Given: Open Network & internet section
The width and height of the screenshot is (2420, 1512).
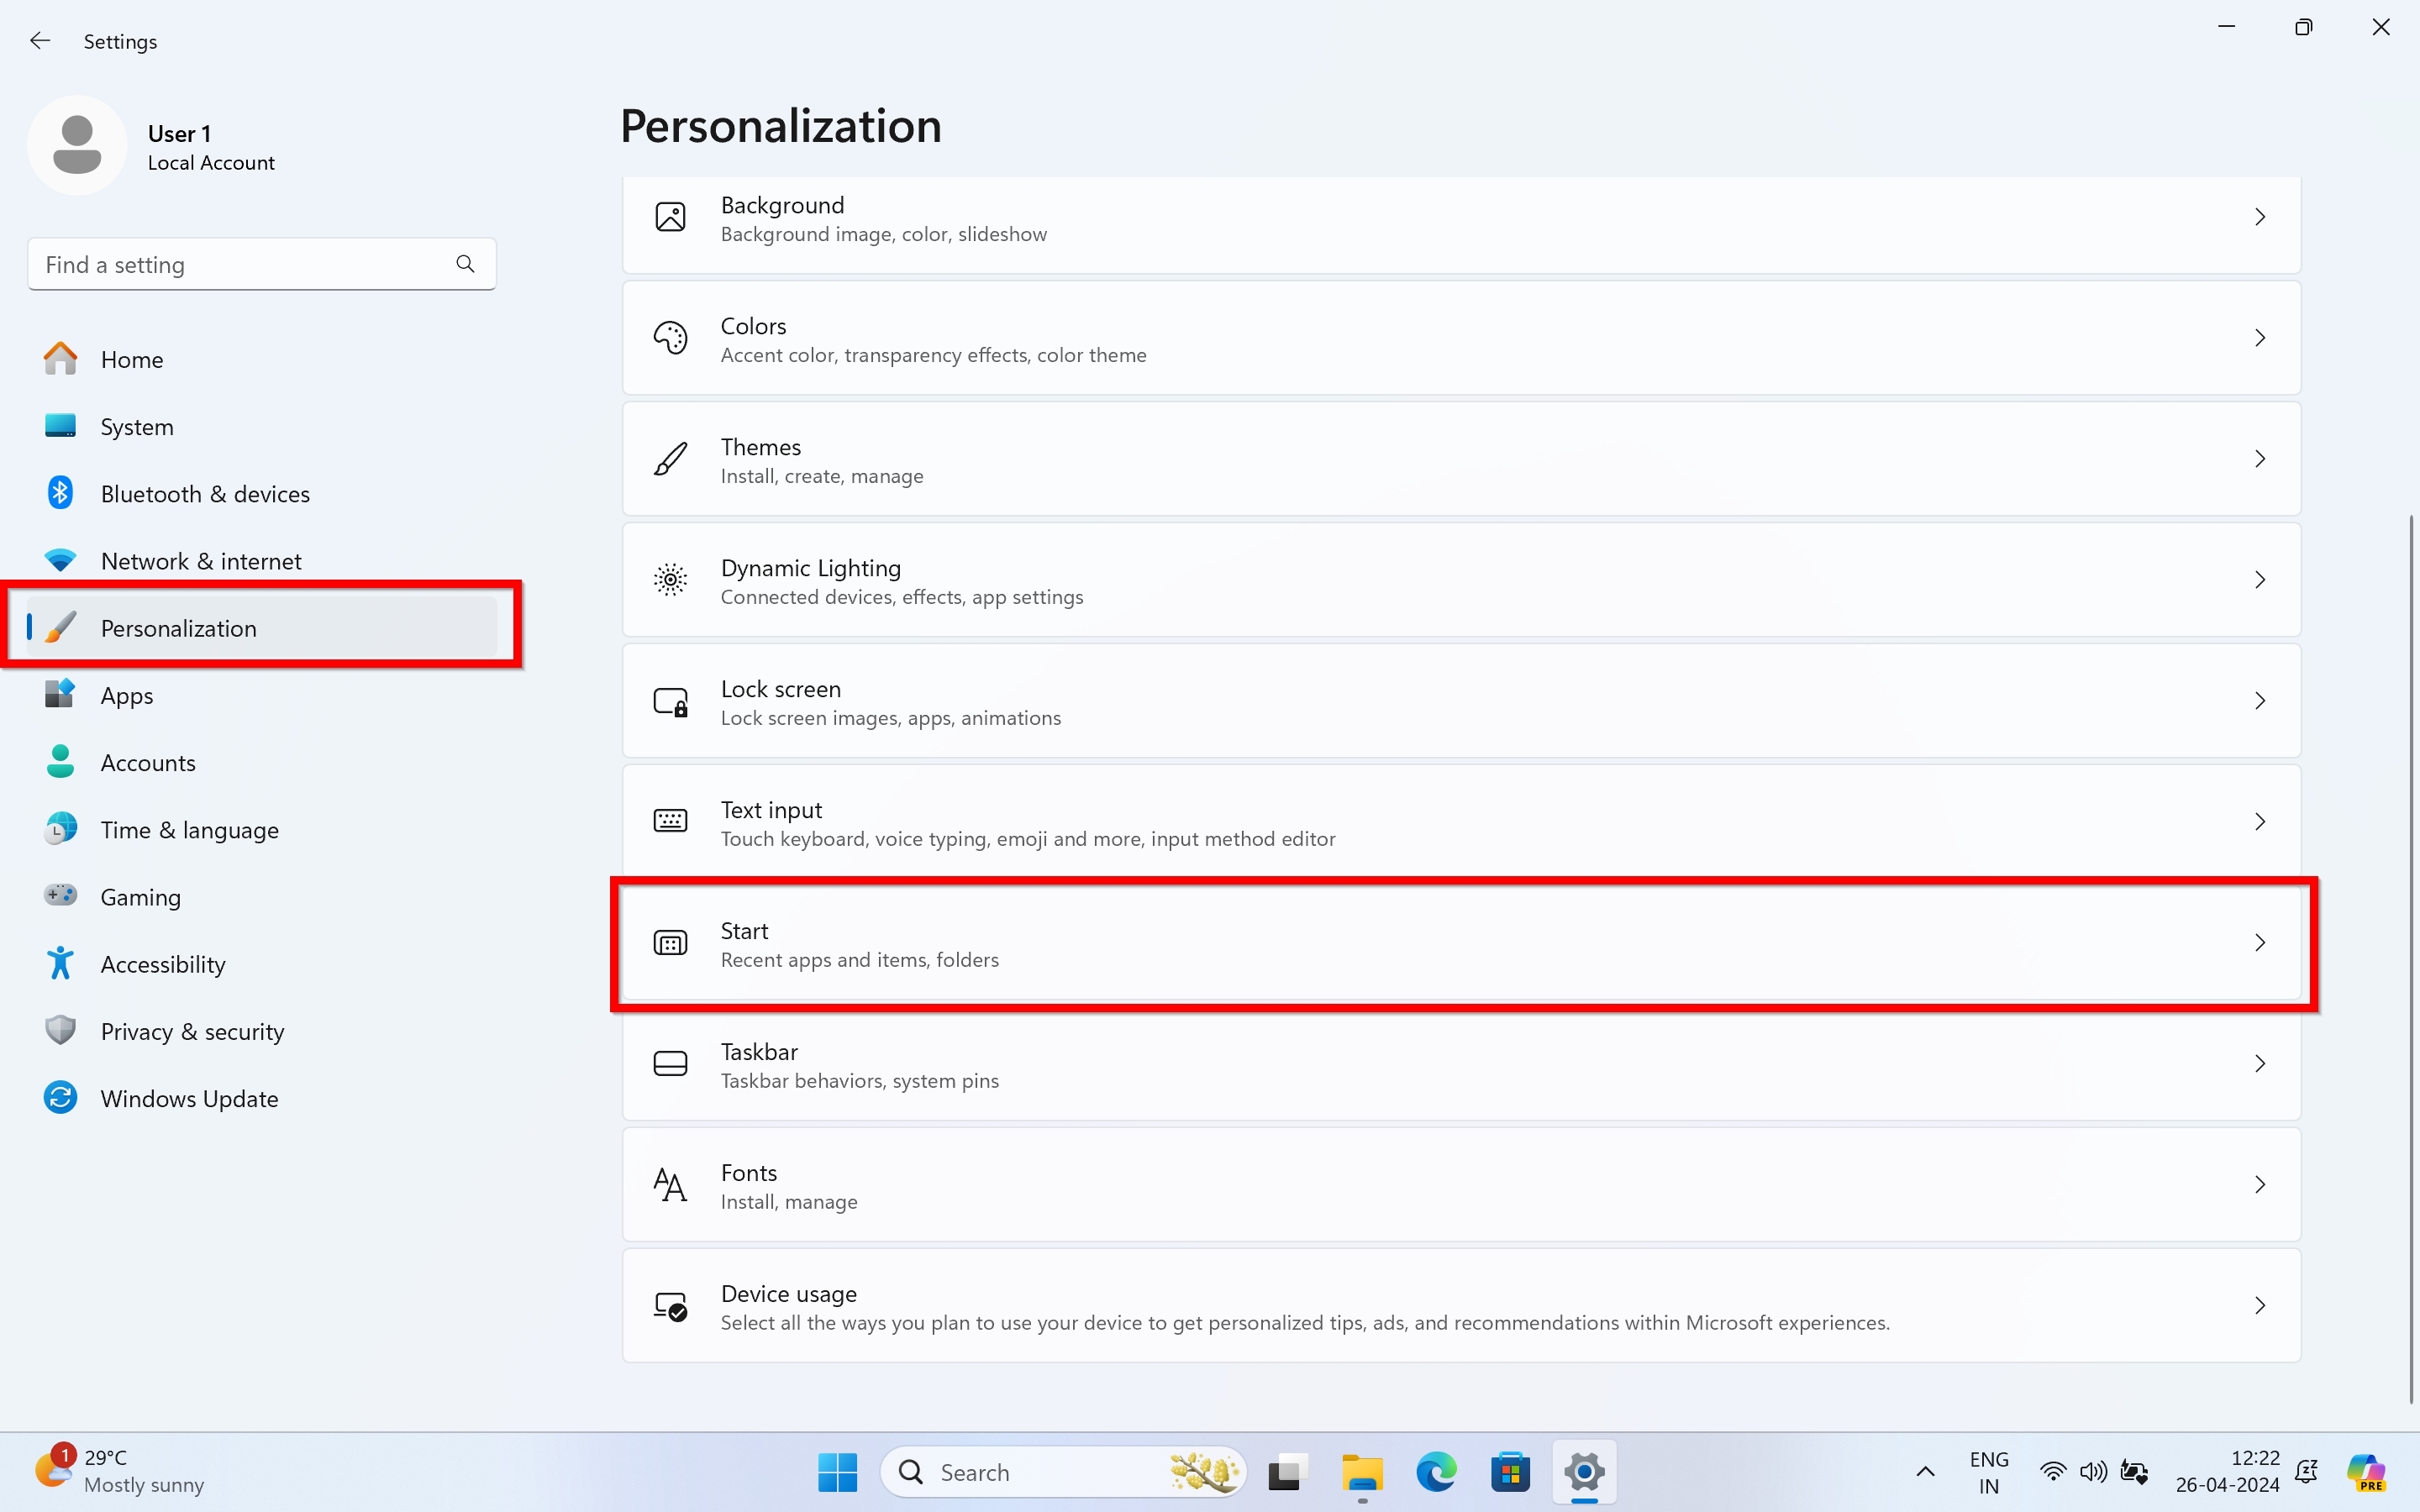Looking at the screenshot, I should point(262,560).
